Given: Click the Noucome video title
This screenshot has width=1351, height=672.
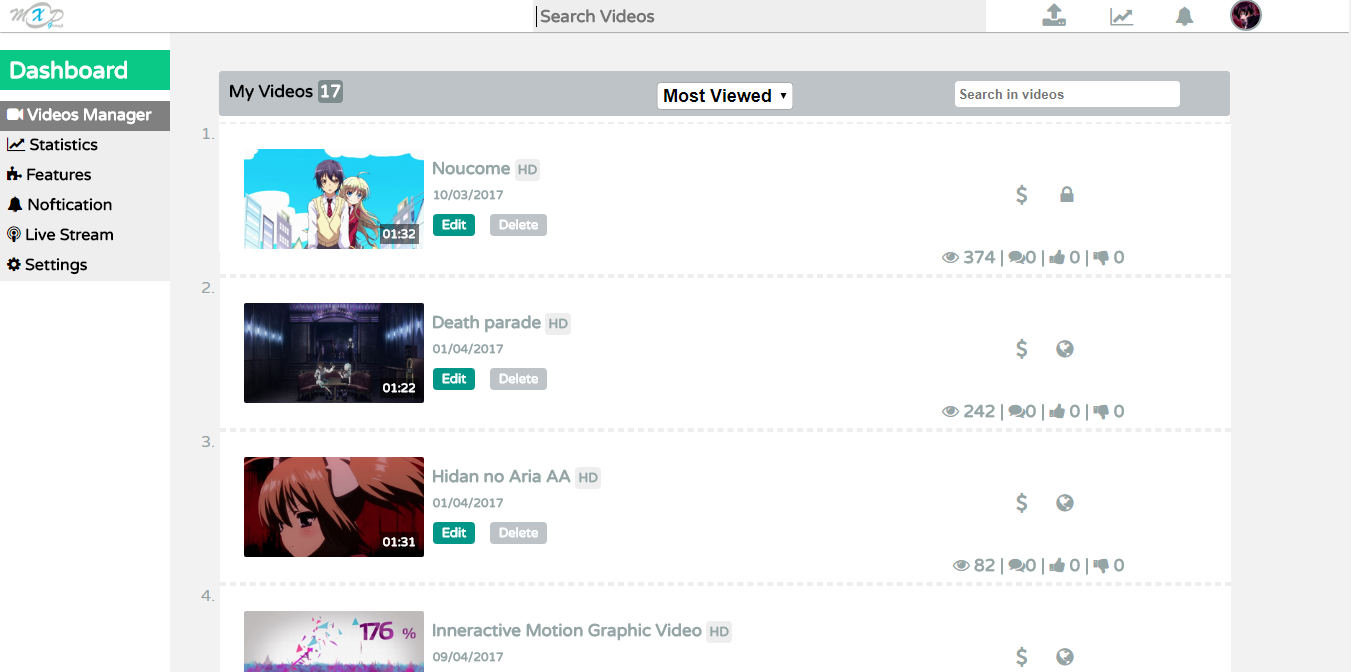Looking at the screenshot, I should tap(471, 169).
